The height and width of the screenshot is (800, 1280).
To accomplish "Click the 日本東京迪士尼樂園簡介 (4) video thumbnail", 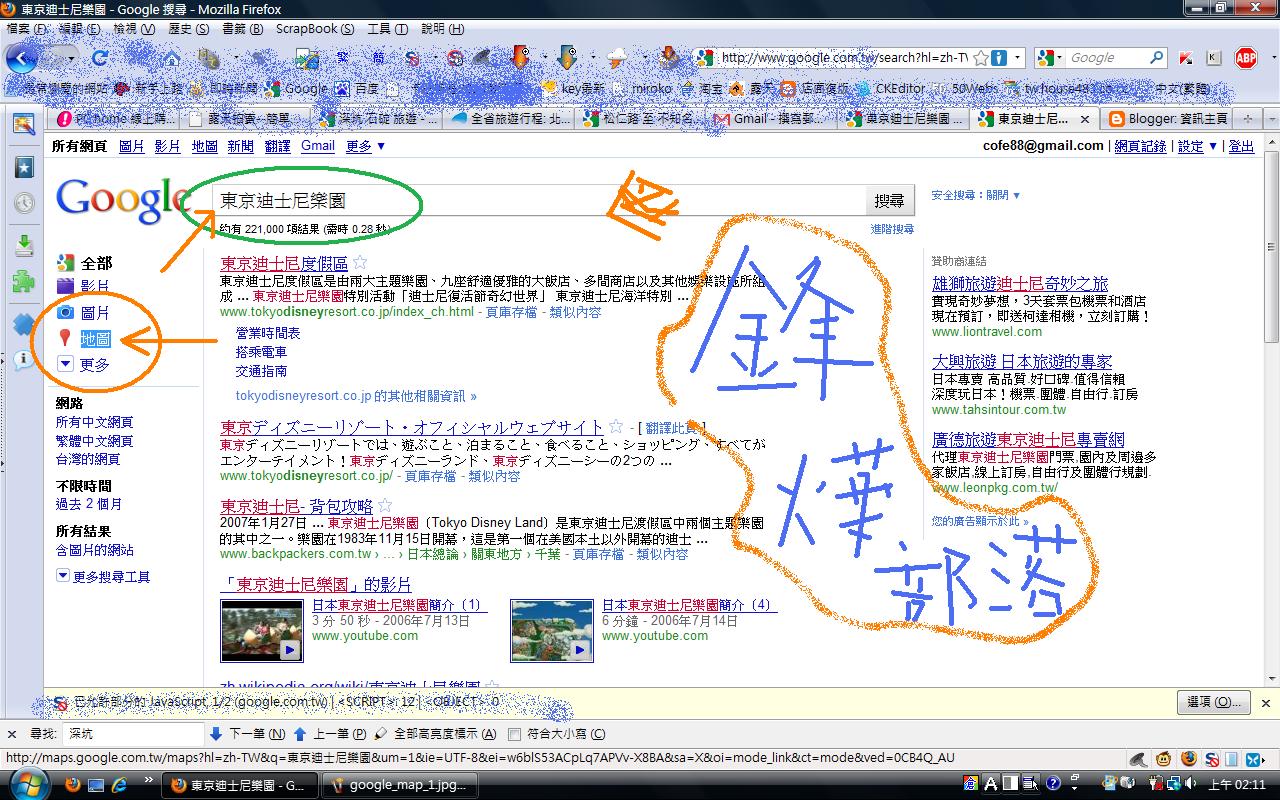I will click(551, 631).
